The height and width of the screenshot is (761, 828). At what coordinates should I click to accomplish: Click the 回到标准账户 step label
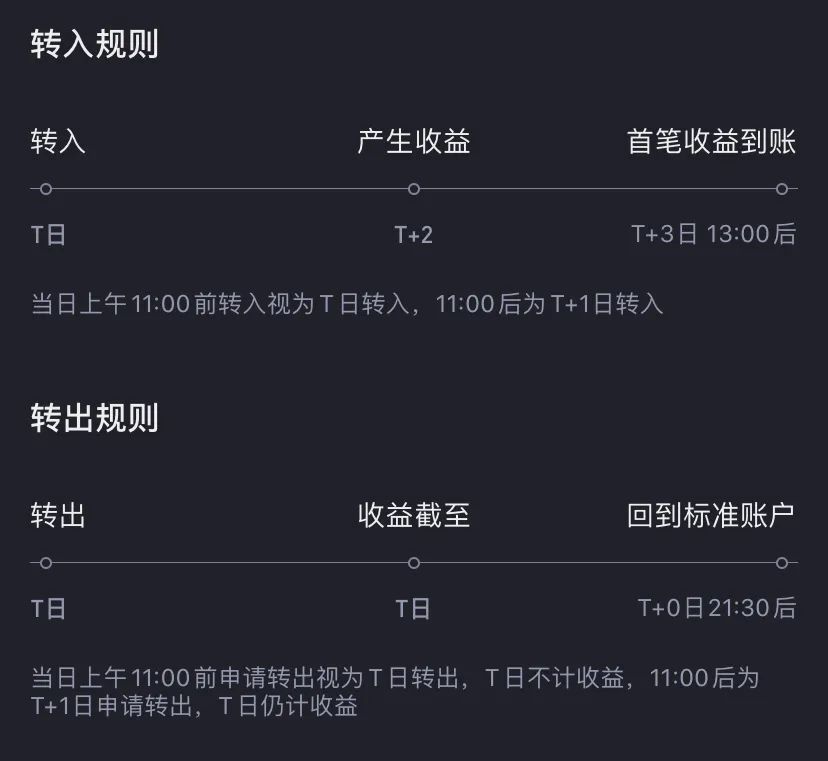tap(711, 515)
